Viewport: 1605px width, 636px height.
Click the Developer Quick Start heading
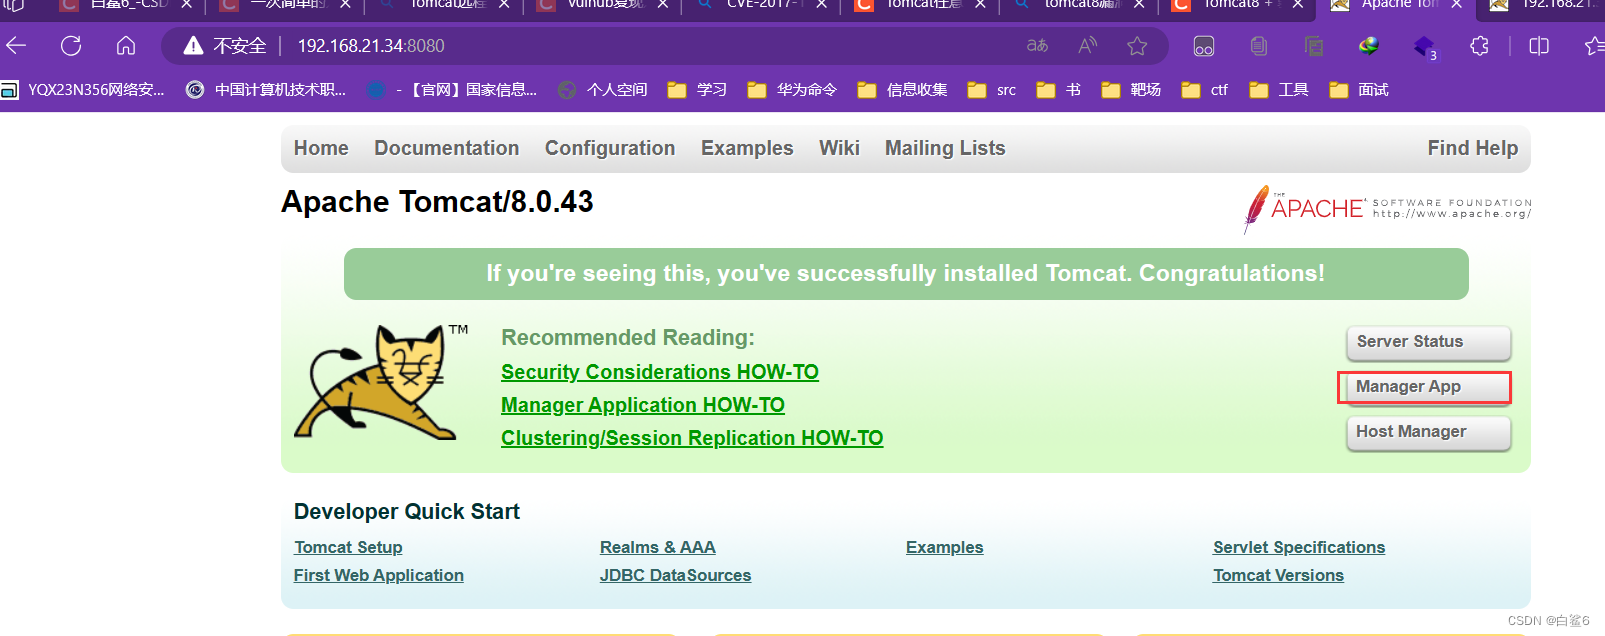click(x=407, y=512)
